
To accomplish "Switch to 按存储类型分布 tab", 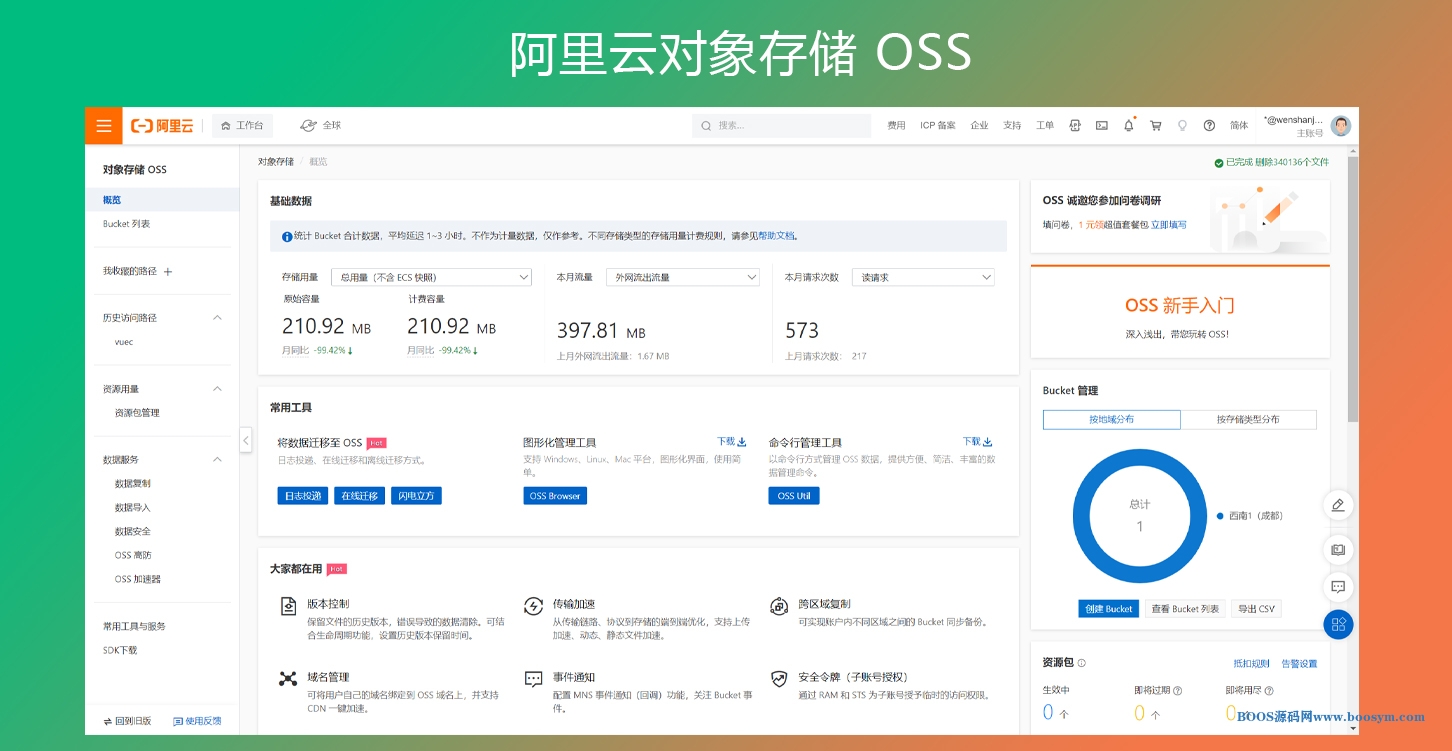I will point(1248,420).
